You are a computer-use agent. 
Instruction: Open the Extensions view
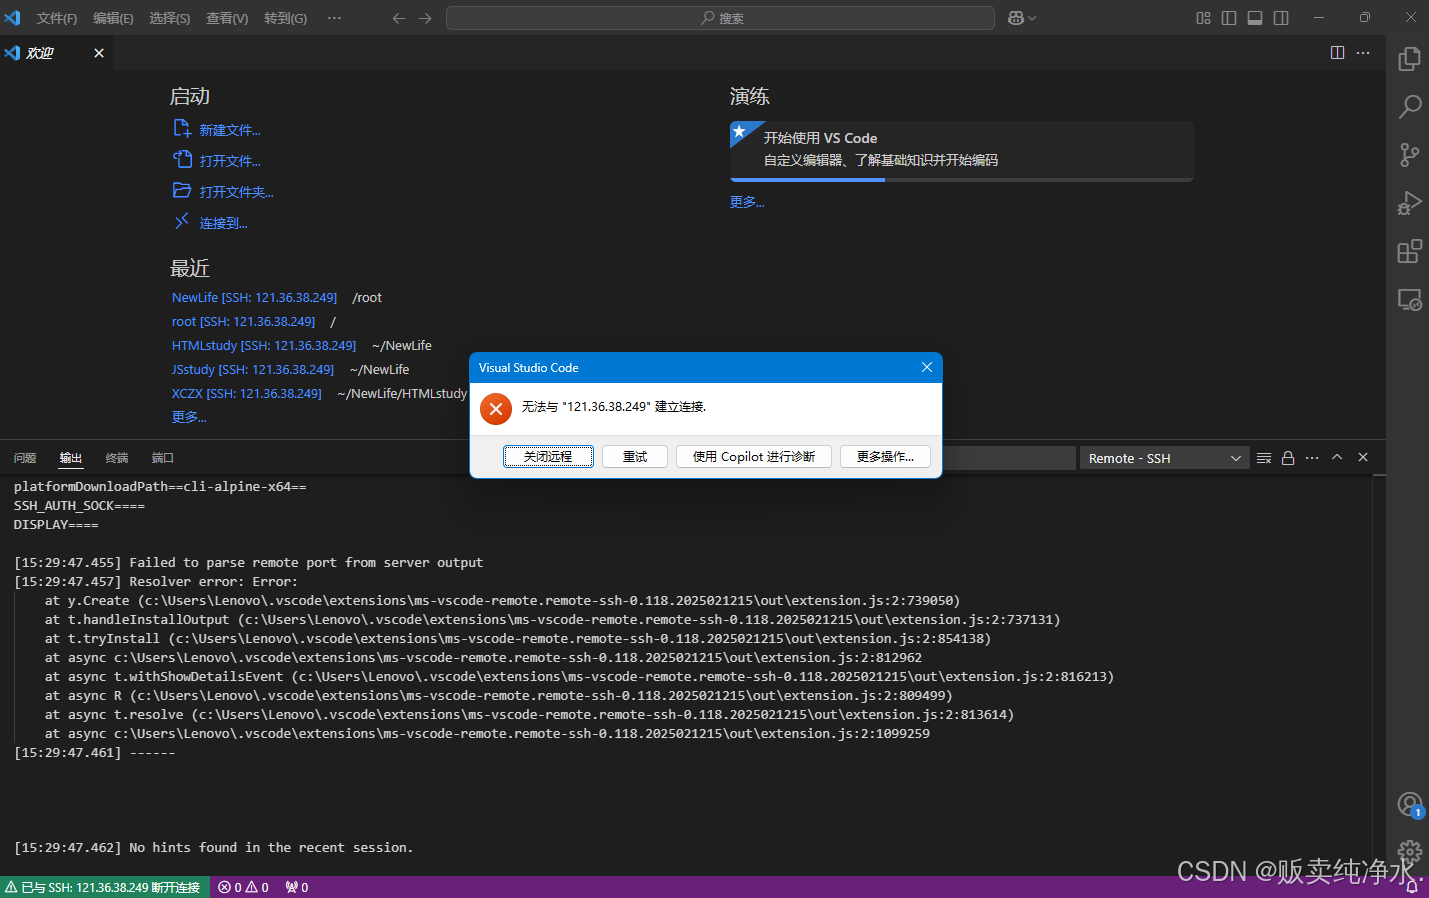tap(1409, 251)
